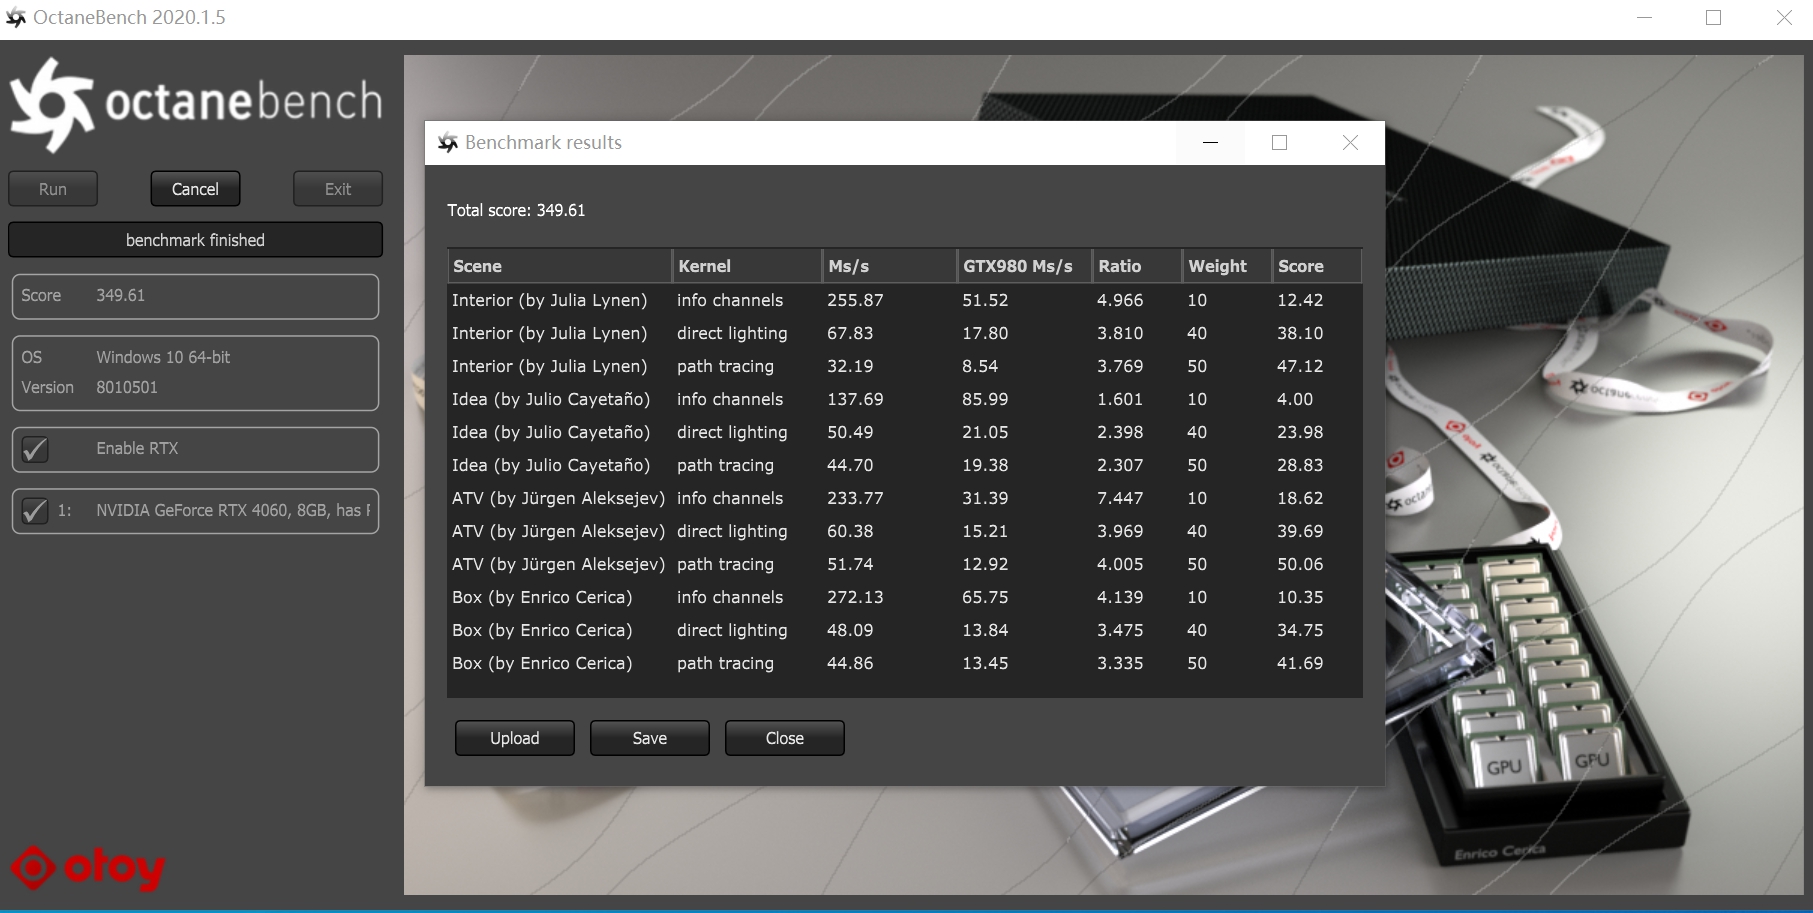The image size is (1813, 913).
Task: Minimize the Benchmark results dialog
Action: (1210, 143)
